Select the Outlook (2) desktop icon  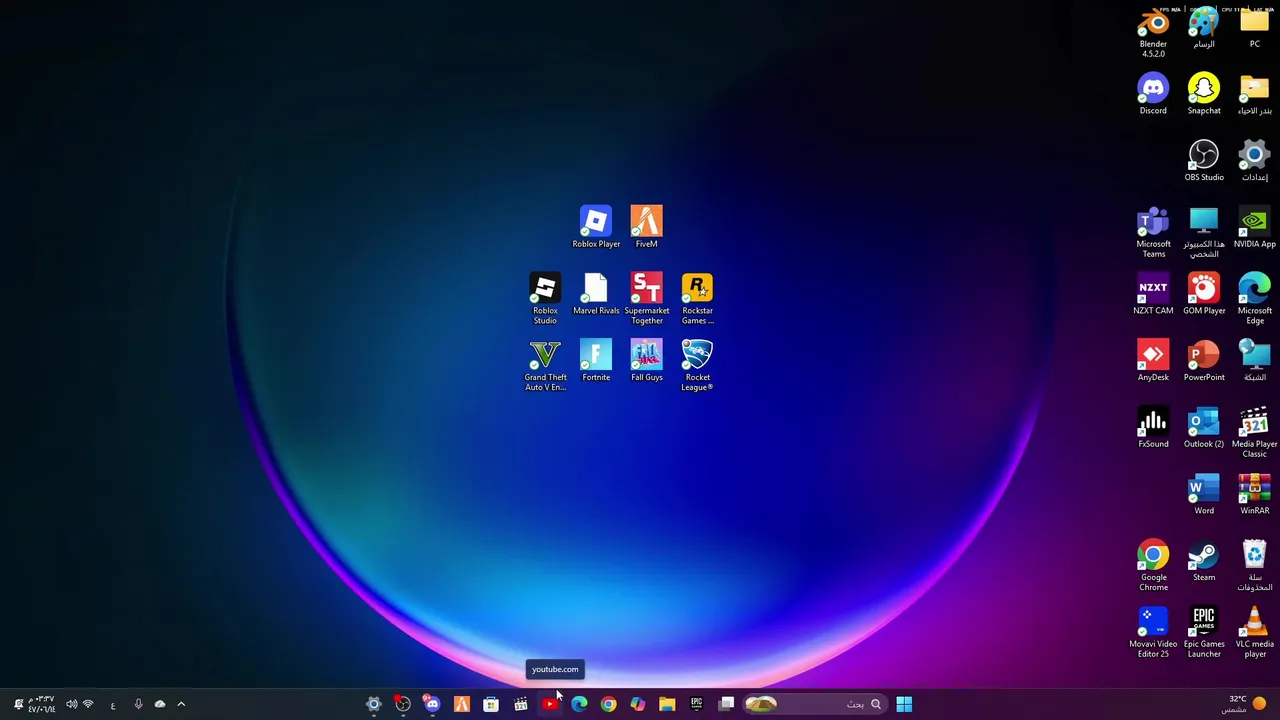(1204, 427)
